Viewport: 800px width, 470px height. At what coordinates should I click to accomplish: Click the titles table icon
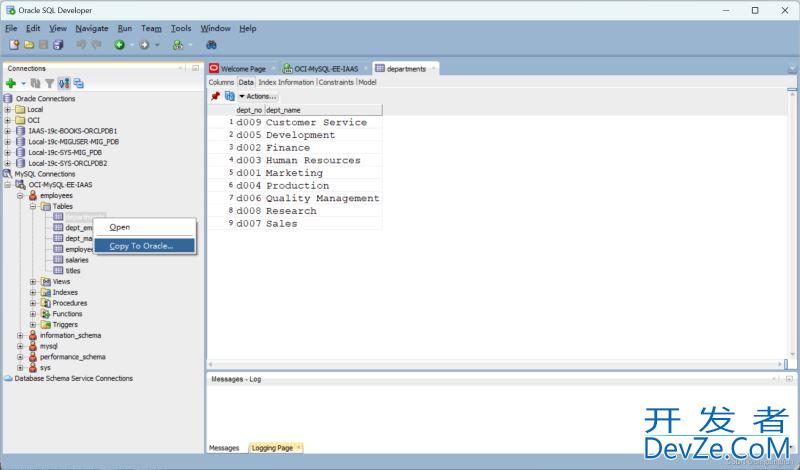point(58,270)
